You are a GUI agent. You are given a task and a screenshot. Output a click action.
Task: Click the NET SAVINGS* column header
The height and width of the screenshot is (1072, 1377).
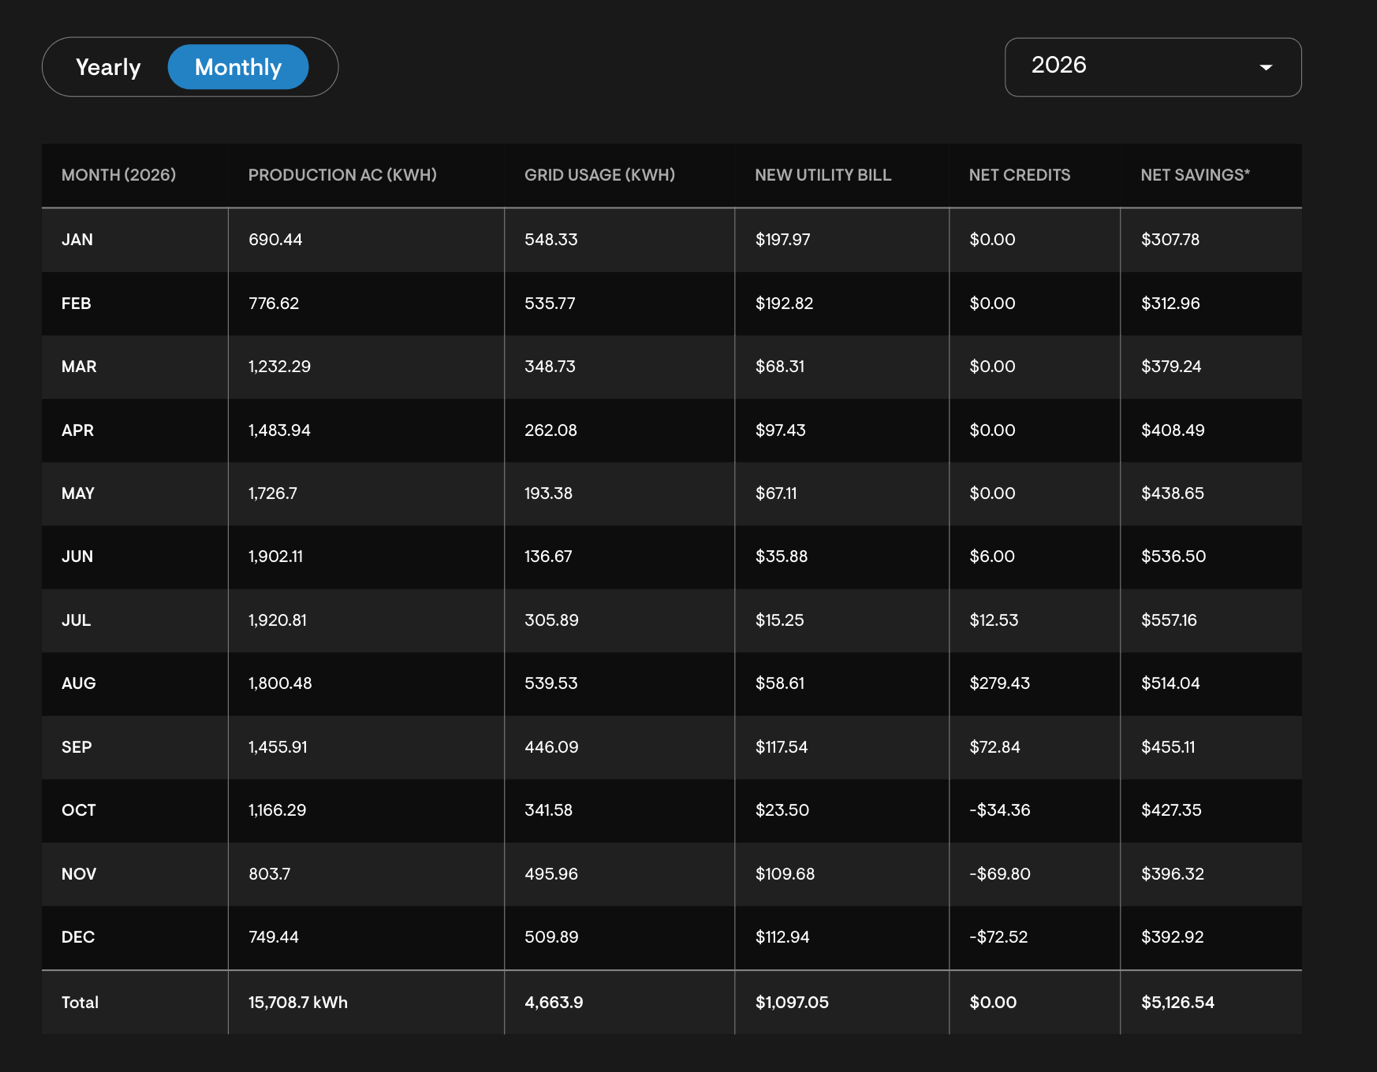pos(1195,175)
